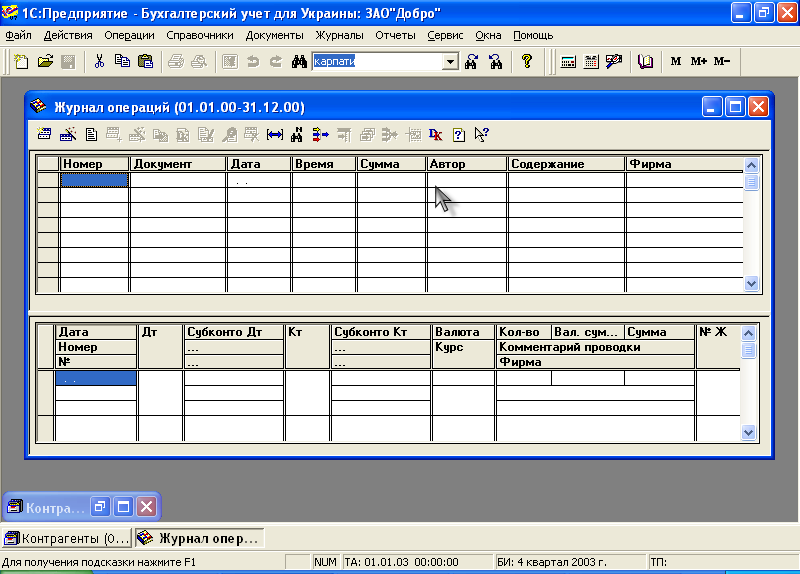
Task: Open the Журналы menu
Action: (x=339, y=35)
